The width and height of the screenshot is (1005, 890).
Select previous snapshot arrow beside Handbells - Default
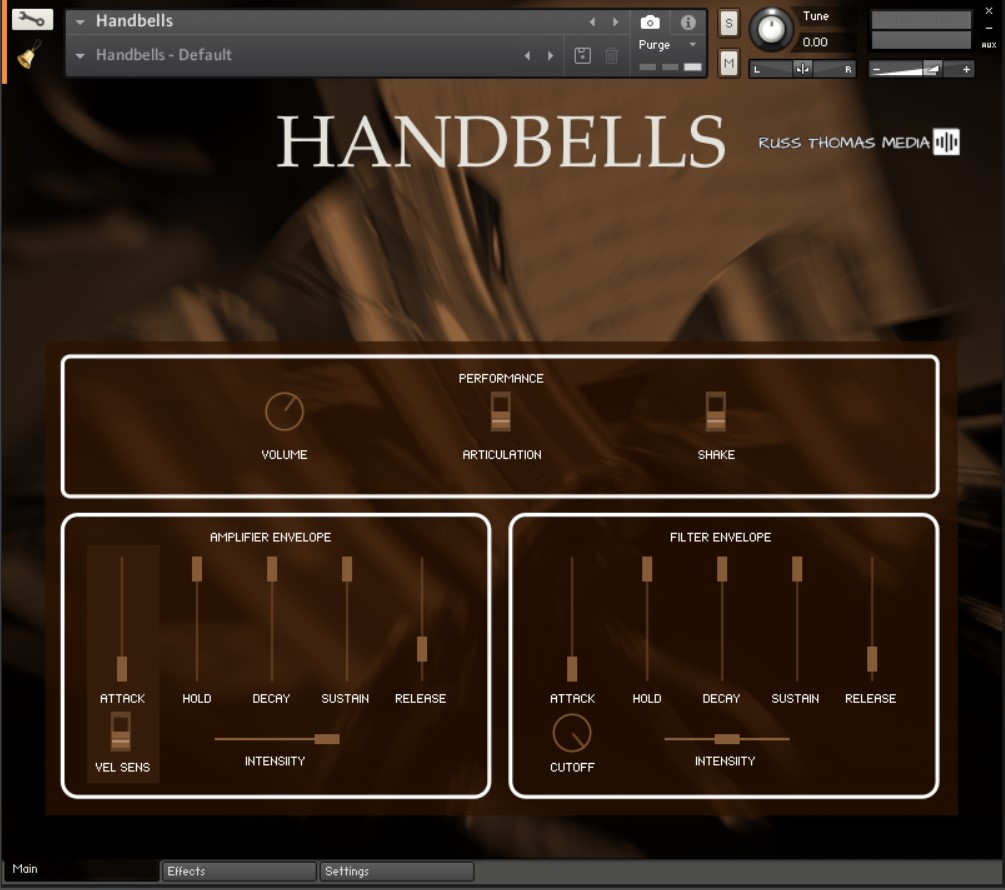pos(527,56)
